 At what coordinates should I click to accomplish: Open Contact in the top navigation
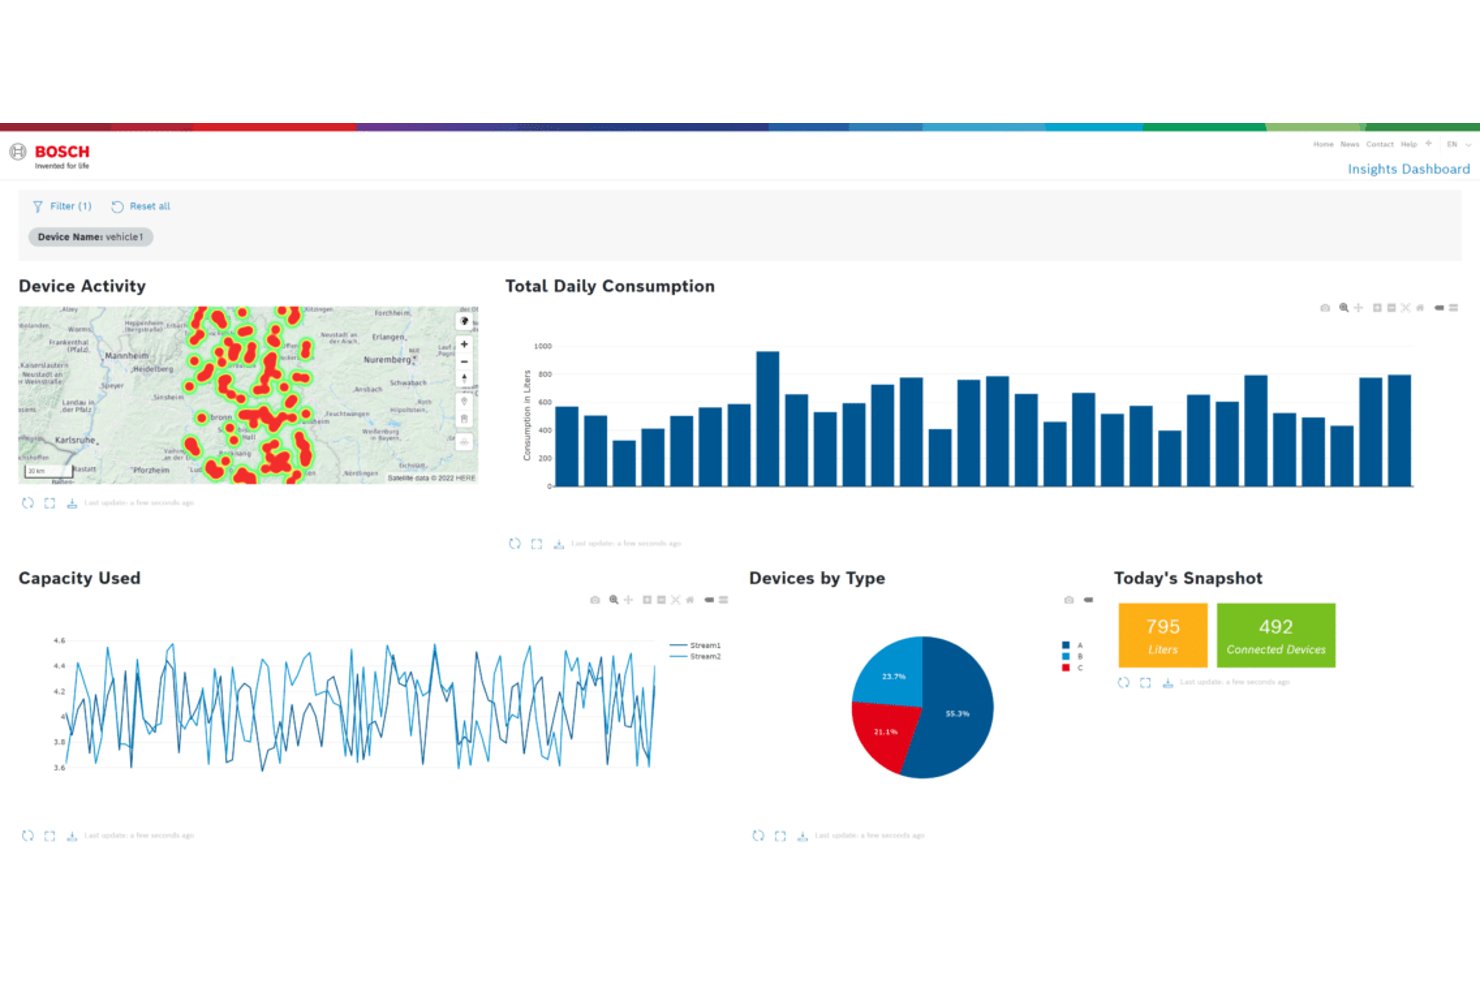1380,144
